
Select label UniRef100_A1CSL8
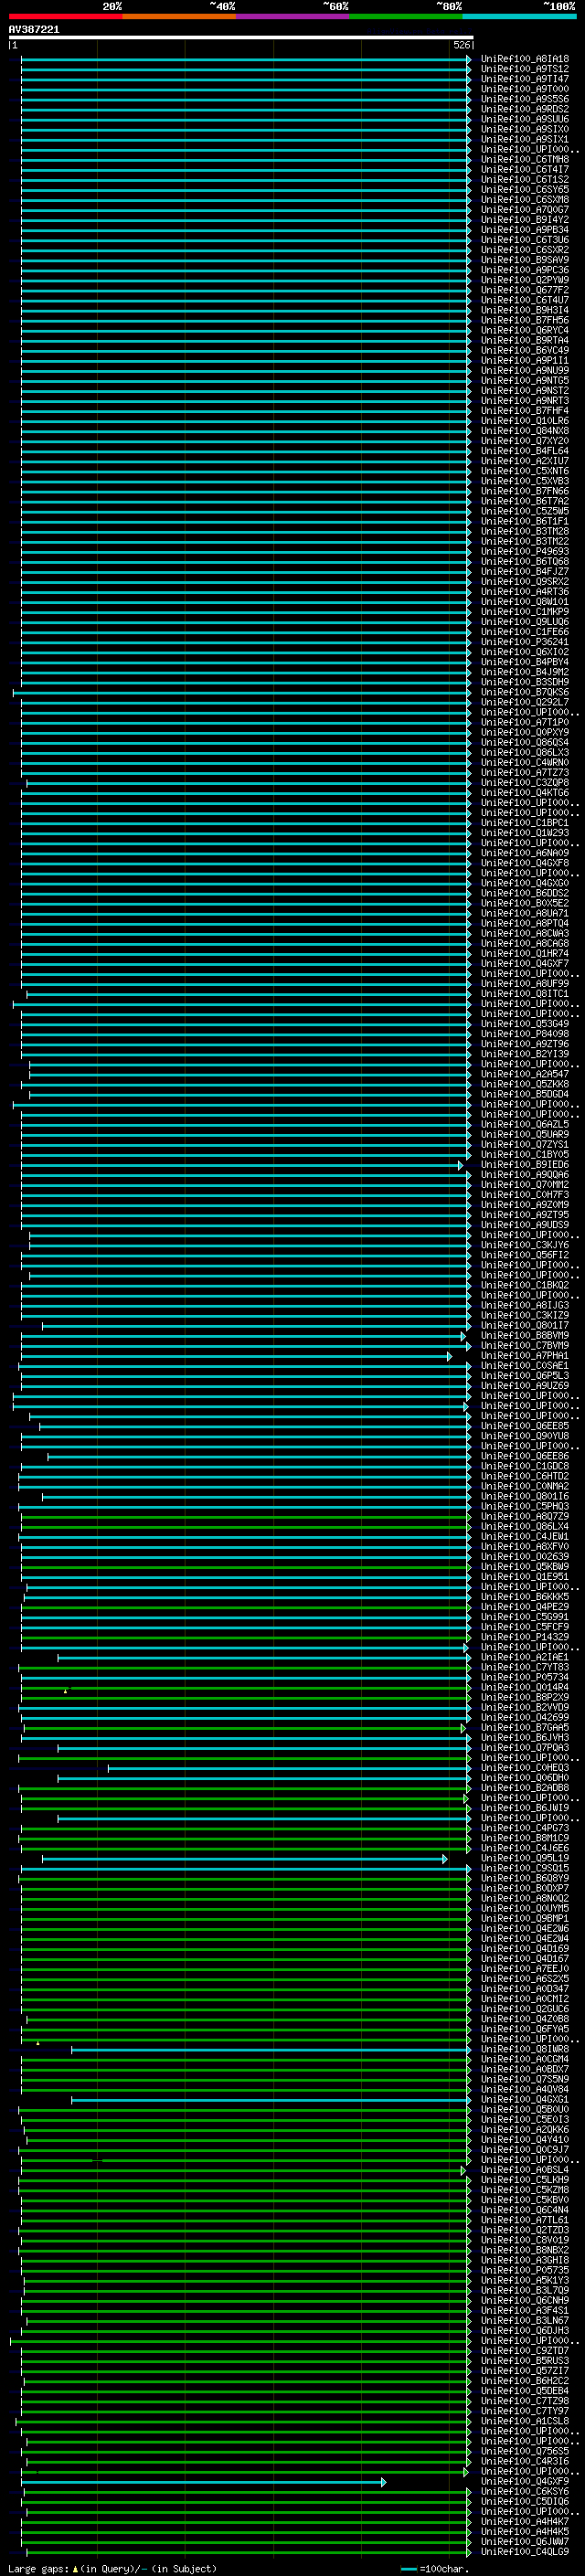click(x=525, y=2421)
